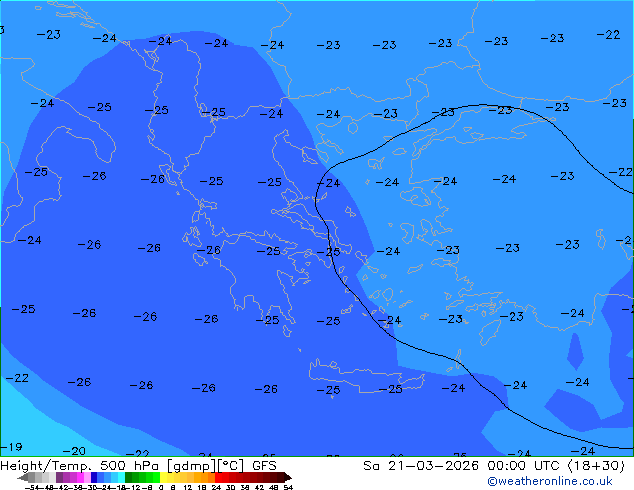Click the GFS model name in the title
Screen dimensions: 634x490
(264, 466)
